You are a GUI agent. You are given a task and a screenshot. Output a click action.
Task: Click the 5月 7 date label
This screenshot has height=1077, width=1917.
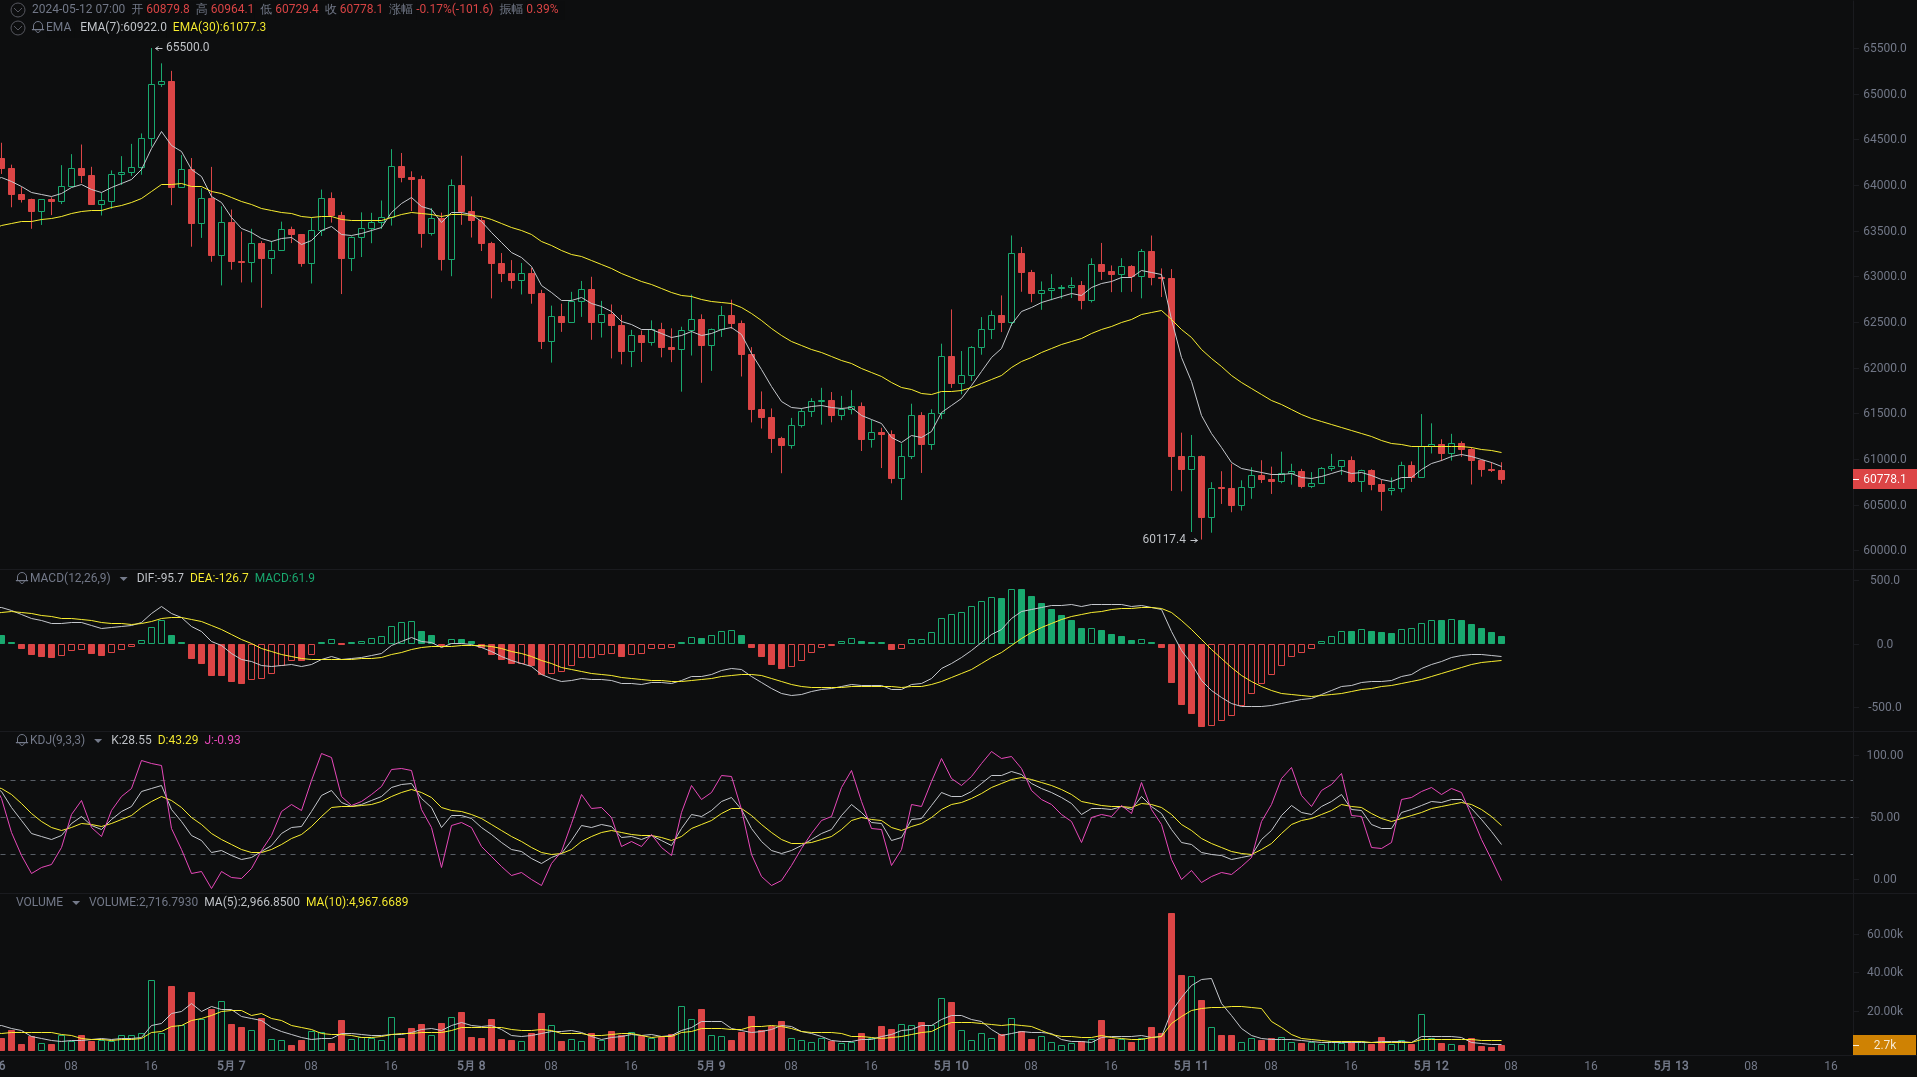231,1066
